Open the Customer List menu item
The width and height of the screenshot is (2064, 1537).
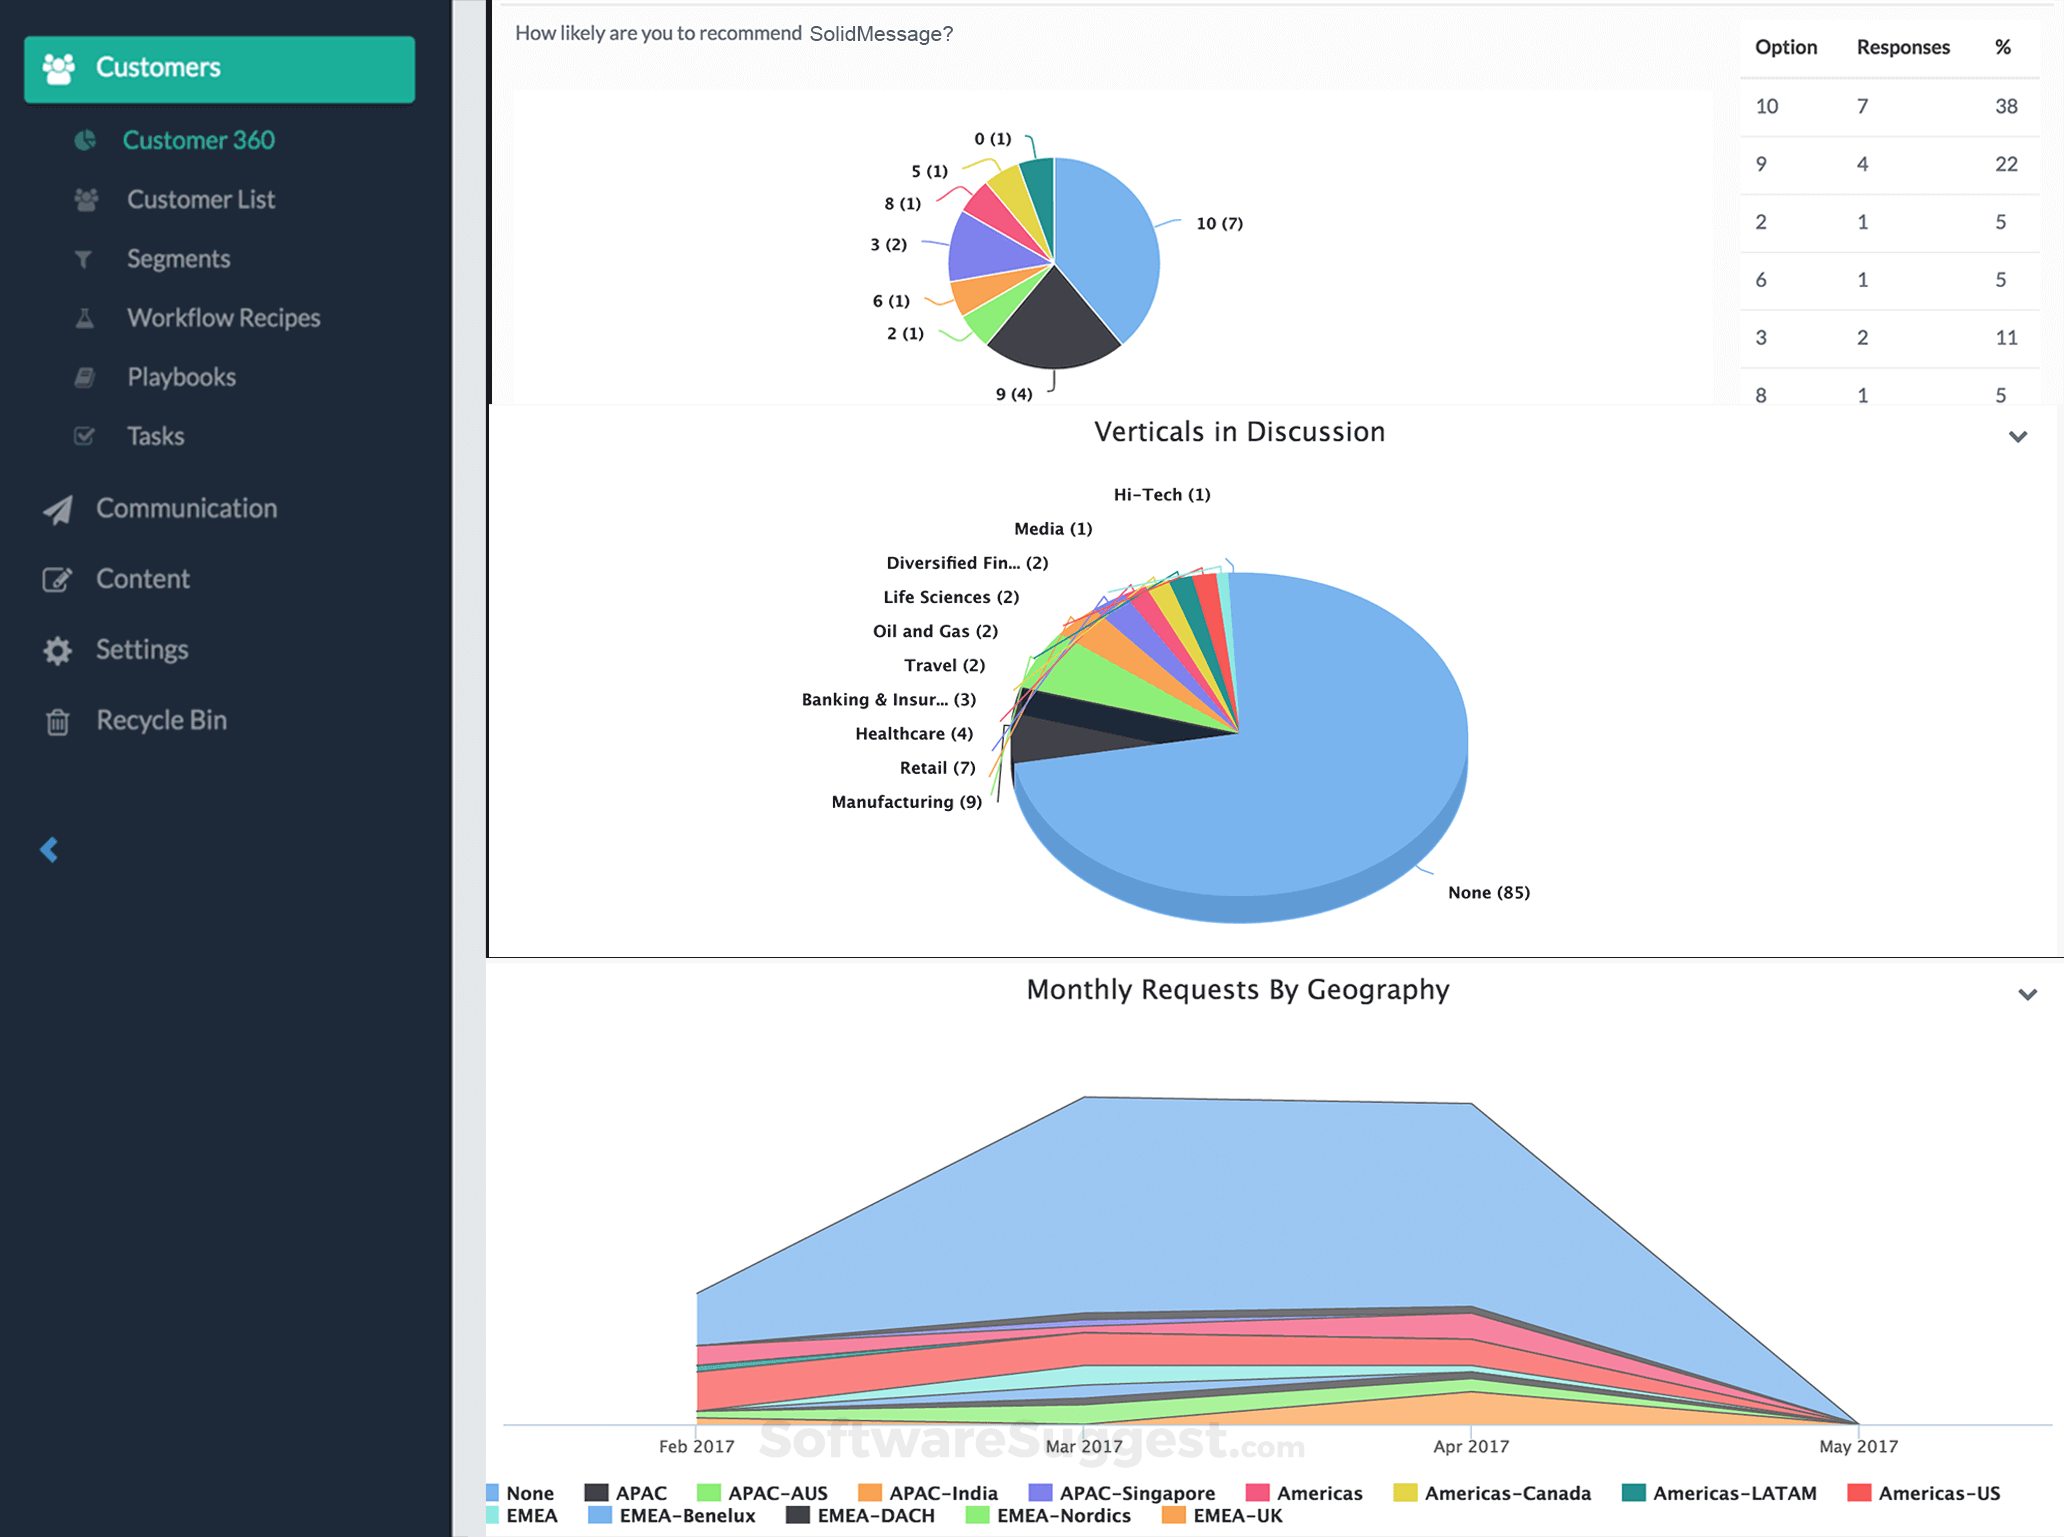pos(200,200)
